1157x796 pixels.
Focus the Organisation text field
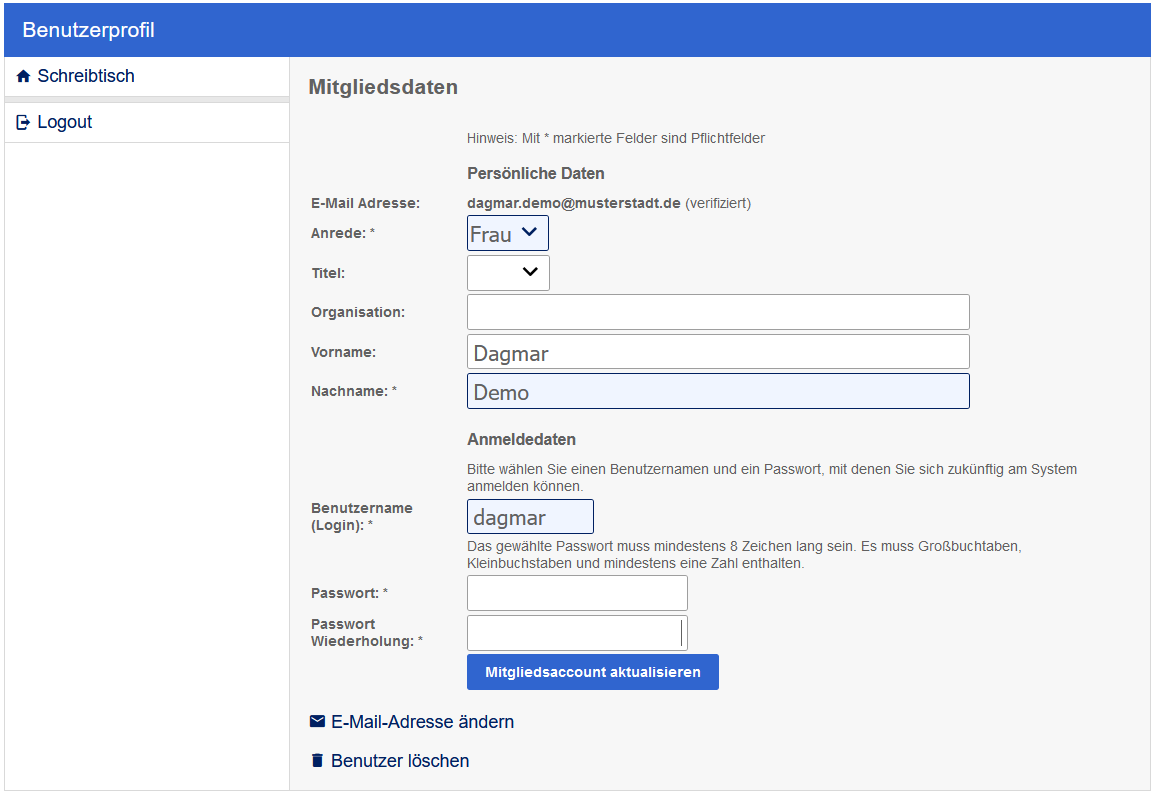[718, 312]
